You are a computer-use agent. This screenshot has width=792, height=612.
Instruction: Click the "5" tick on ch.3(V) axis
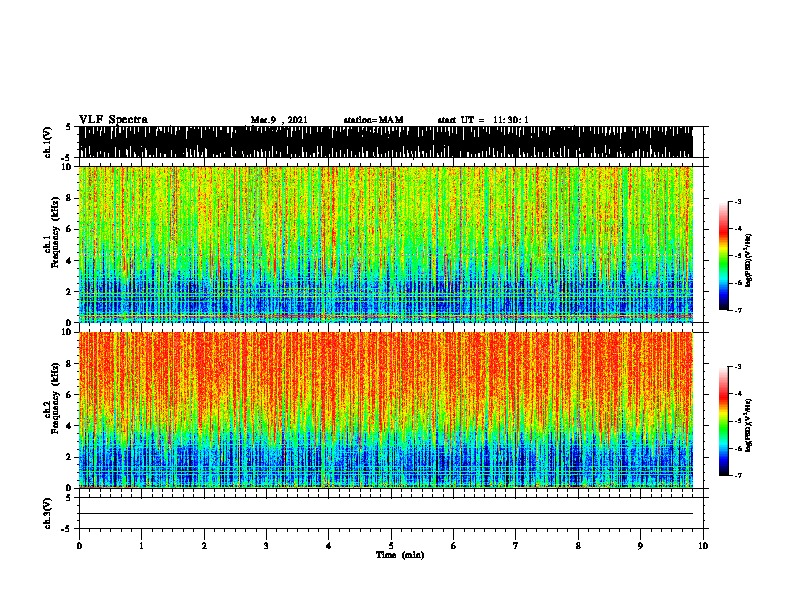pos(68,498)
